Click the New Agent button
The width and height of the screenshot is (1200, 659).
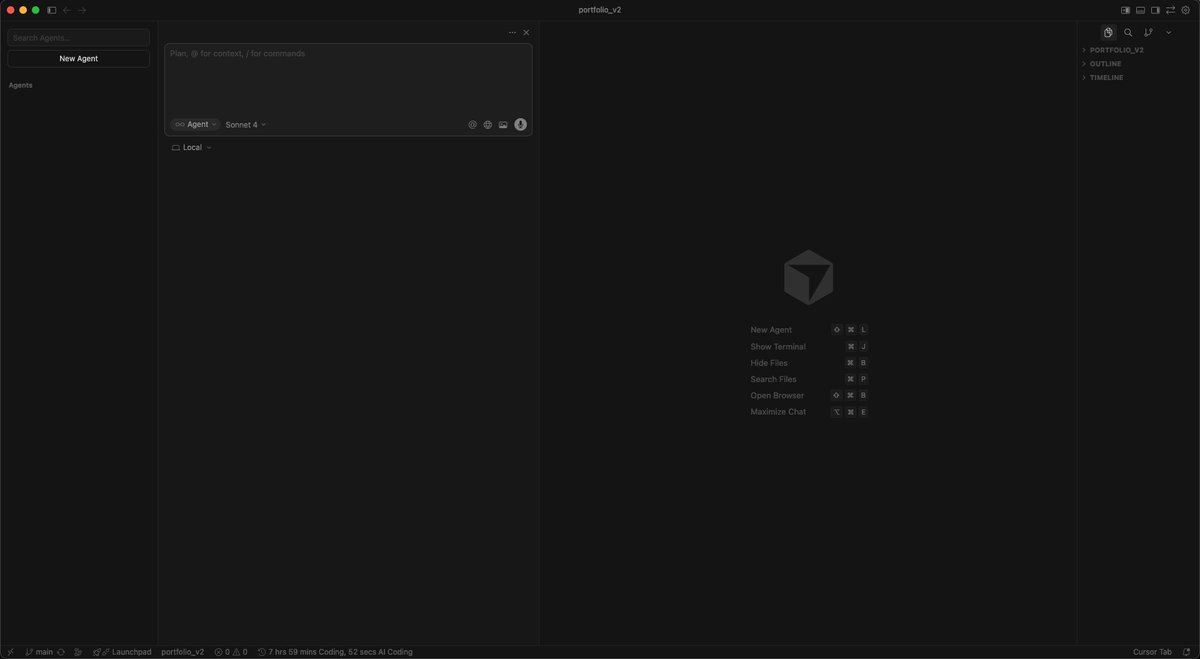[x=79, y=59]
